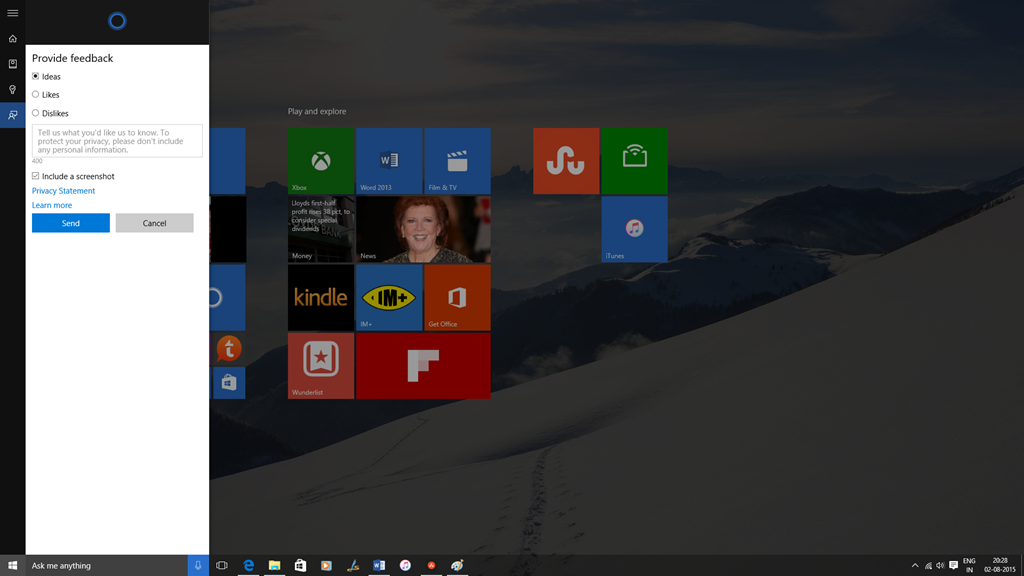Click the Play and explore group heading
This screenshot has width=1024, height=576.
(x=317, y=112)
